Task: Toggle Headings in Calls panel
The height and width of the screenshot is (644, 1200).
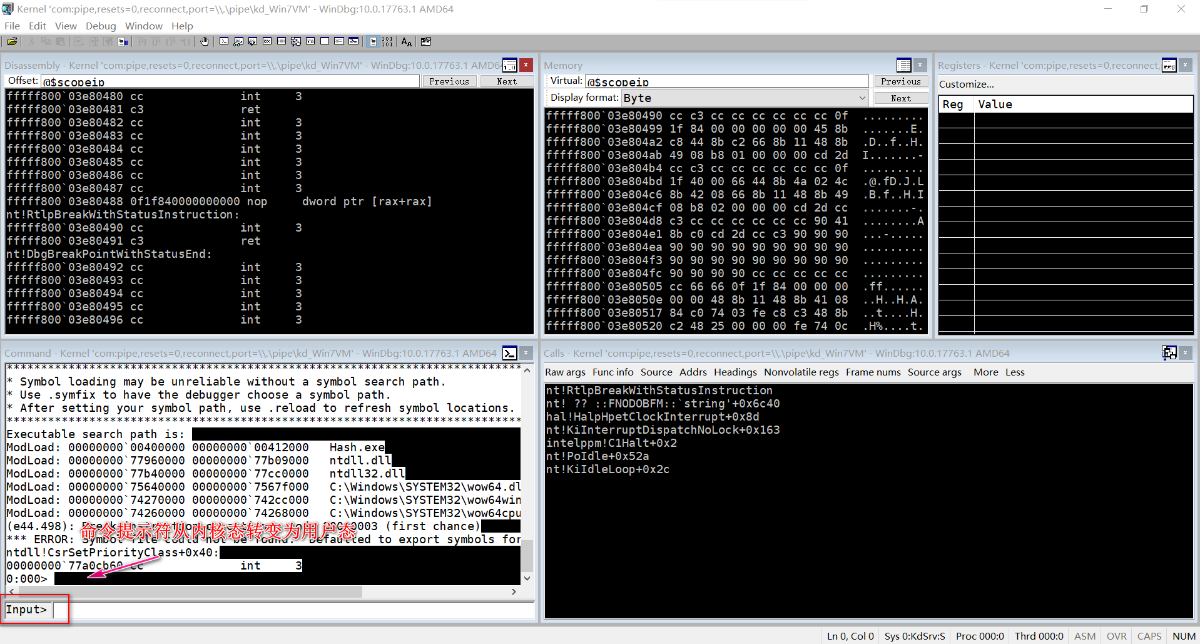Action: pyautogui.click(x=735, y=372)
